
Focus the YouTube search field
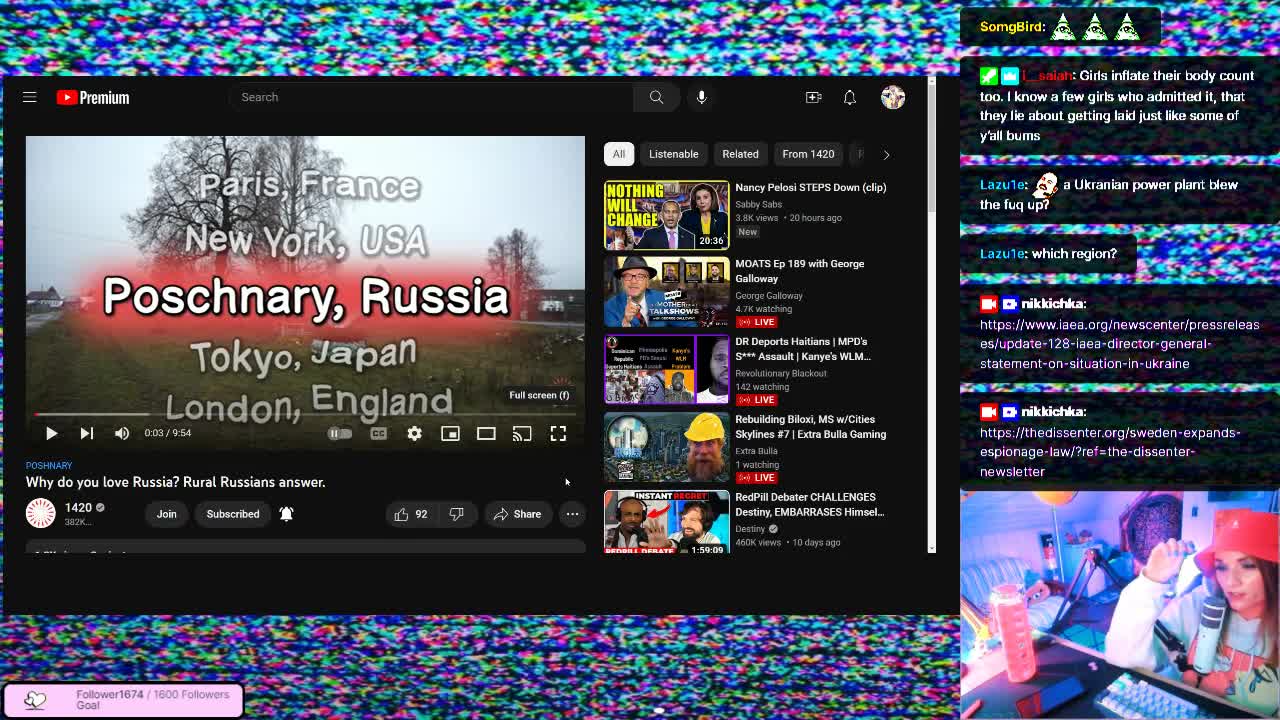(430, 97)
